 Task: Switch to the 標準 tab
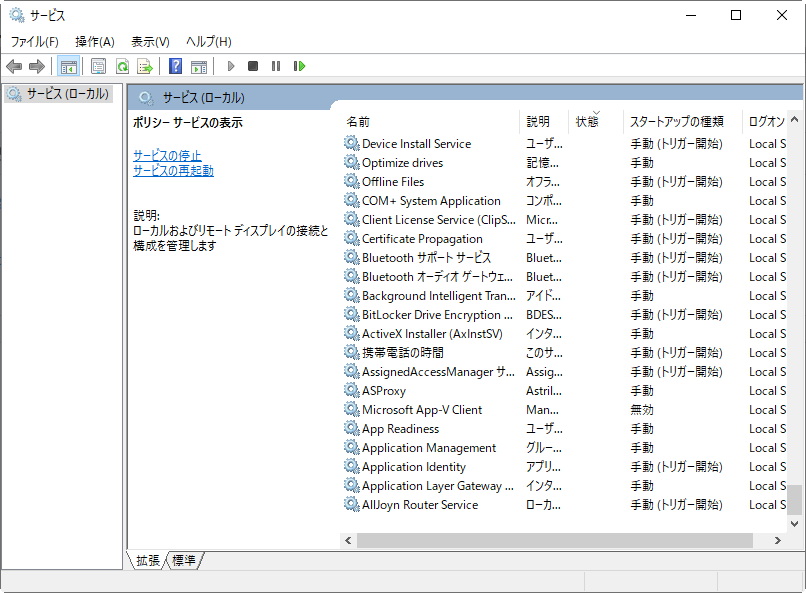coord(184,561)
